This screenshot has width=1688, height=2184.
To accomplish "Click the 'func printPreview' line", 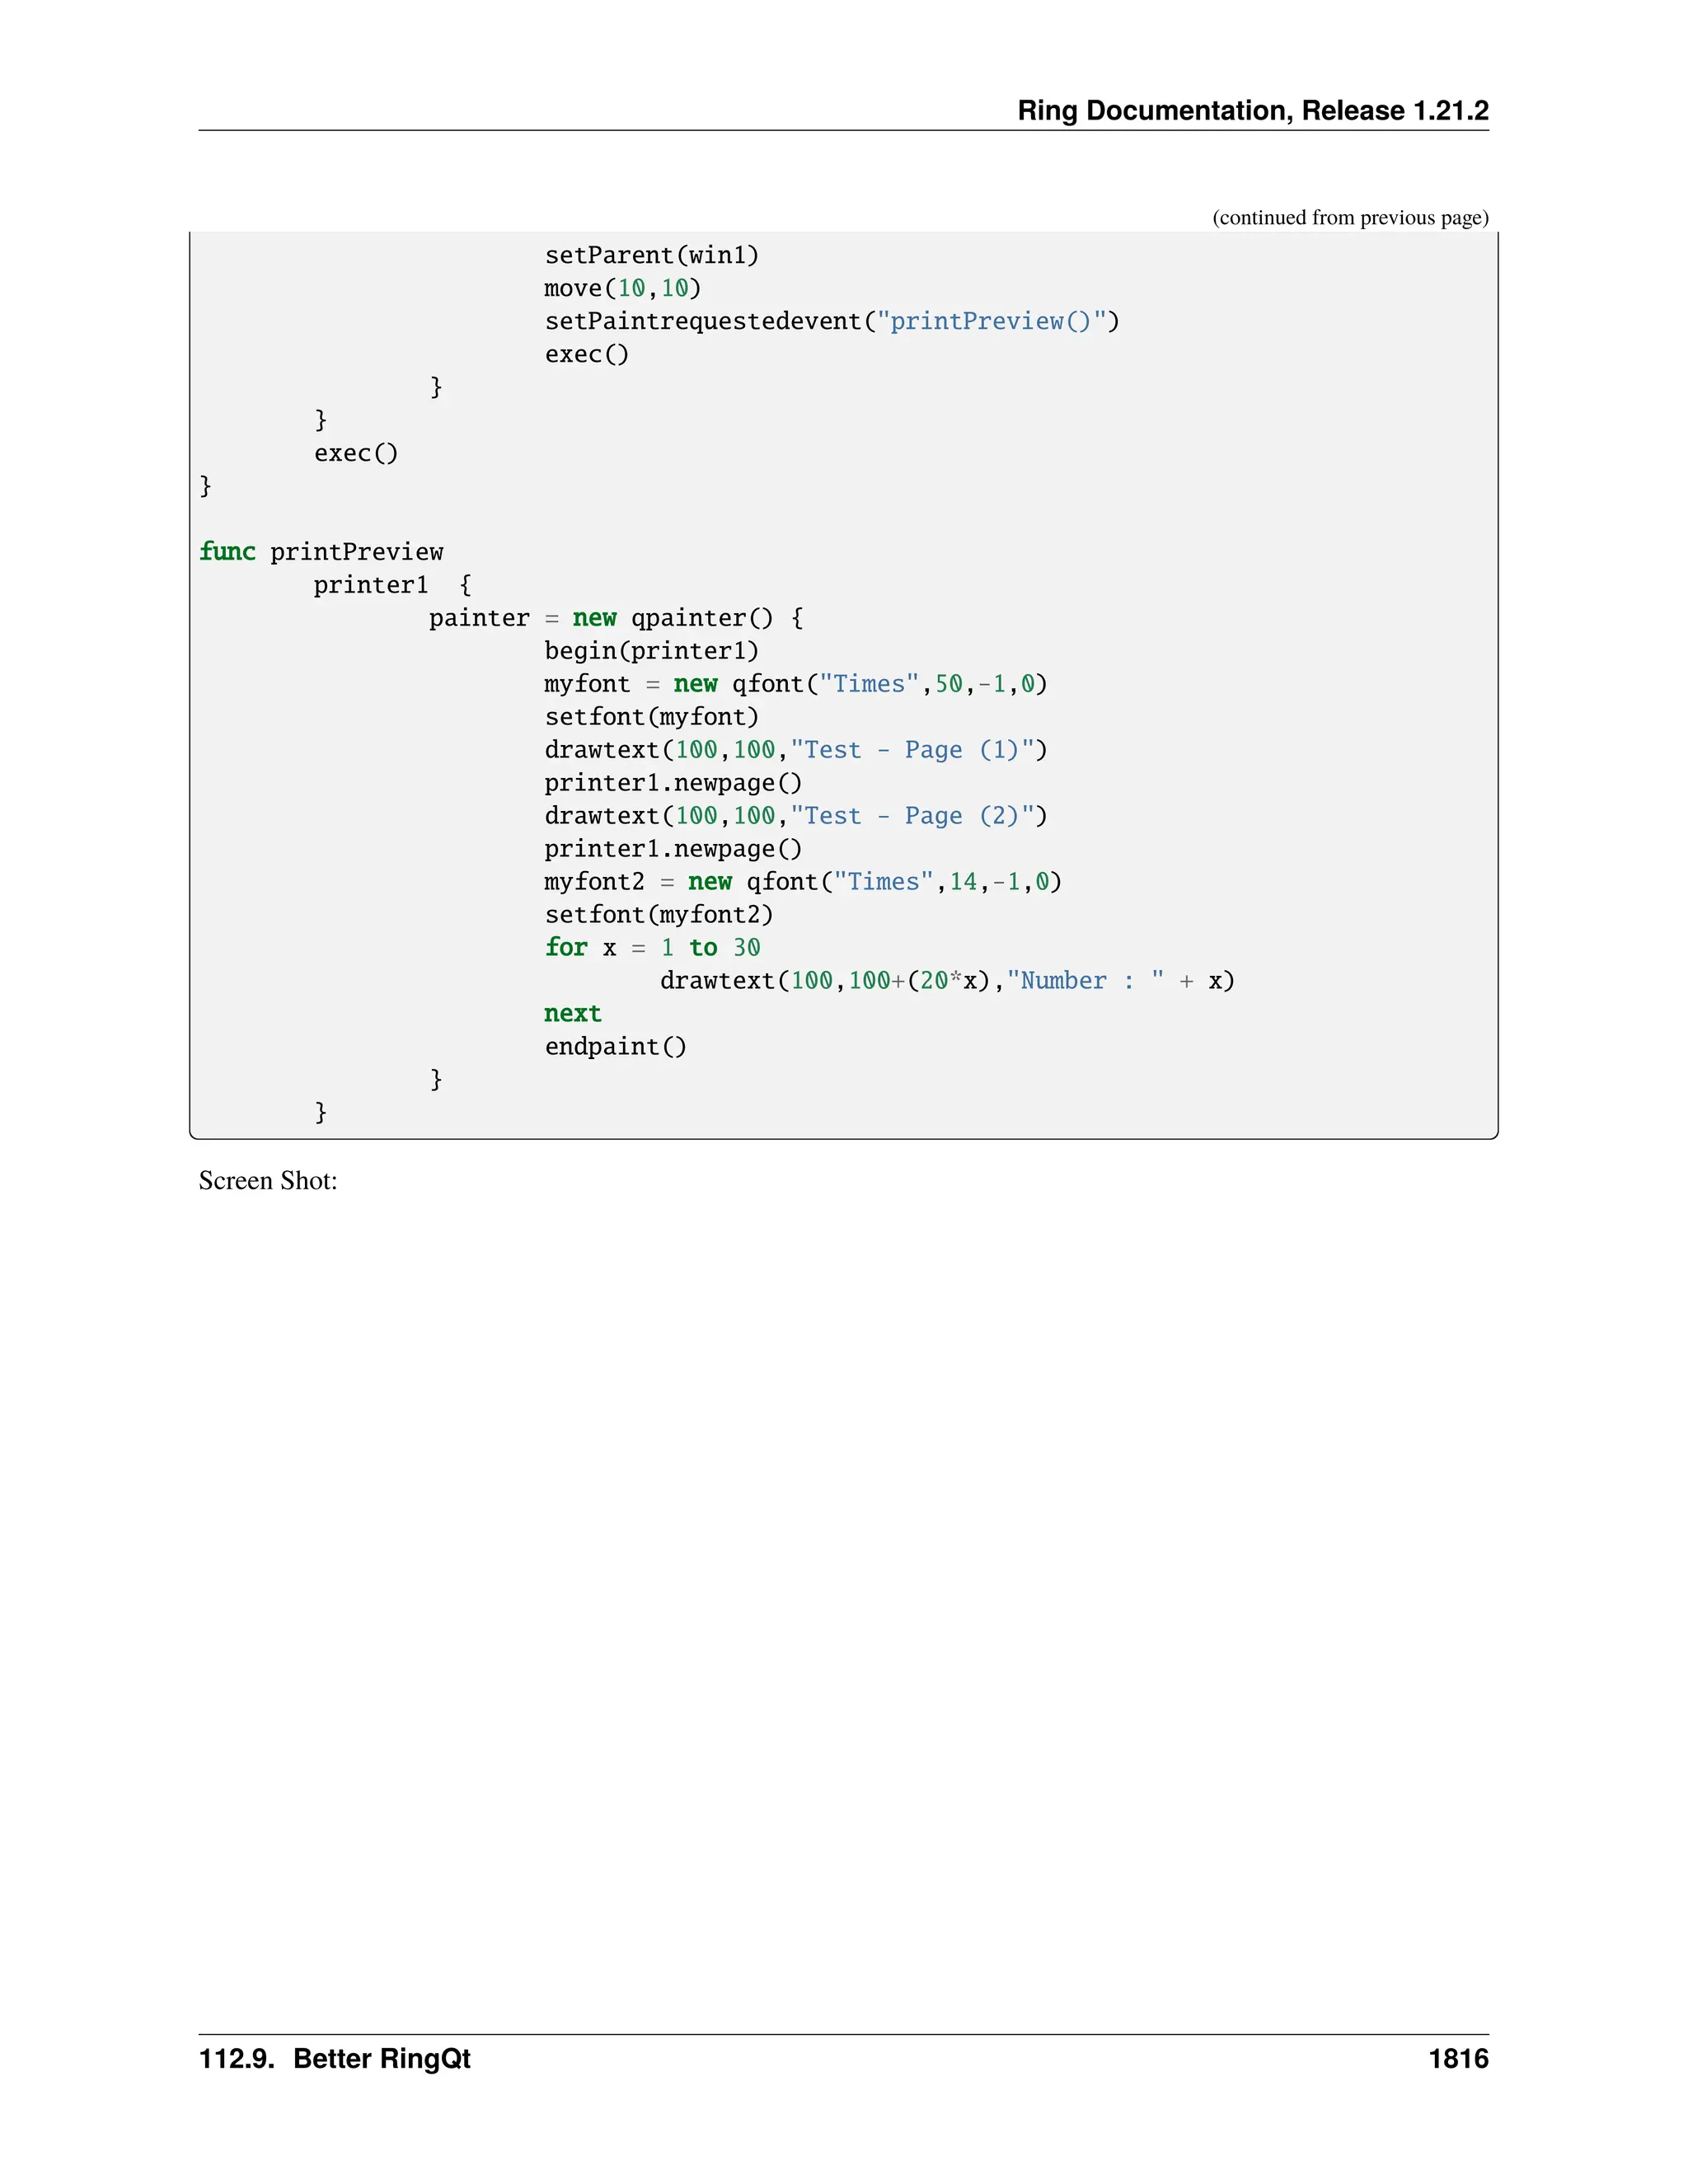I will coord(321,552).
